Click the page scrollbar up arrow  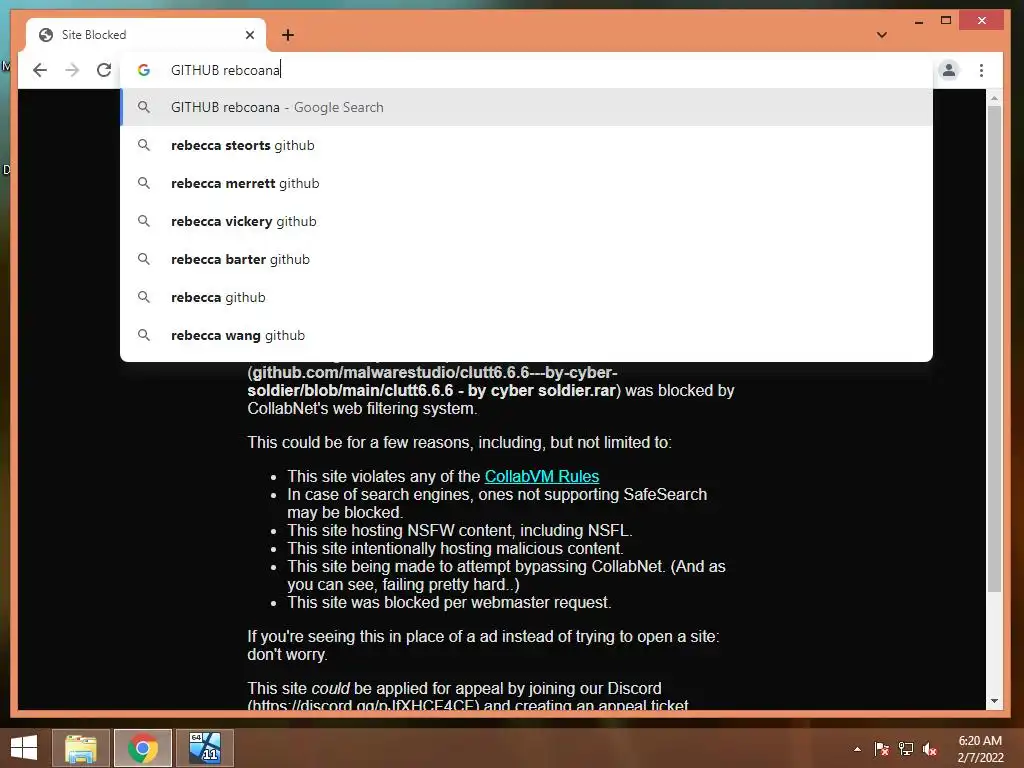click(994, 98)
